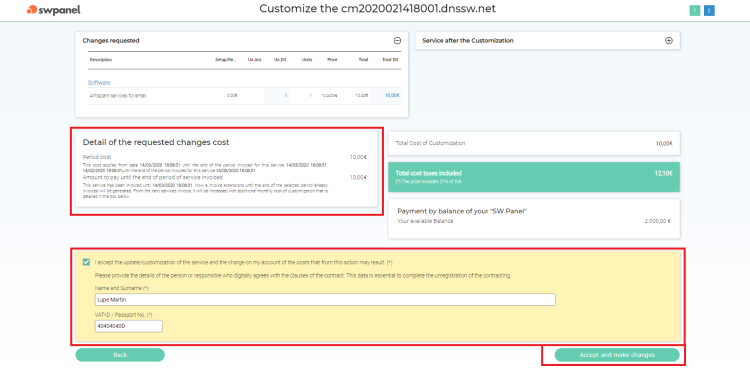Select the Antispam services for email row
Viewport: 750px width, 368px height.
click(244, 96)
